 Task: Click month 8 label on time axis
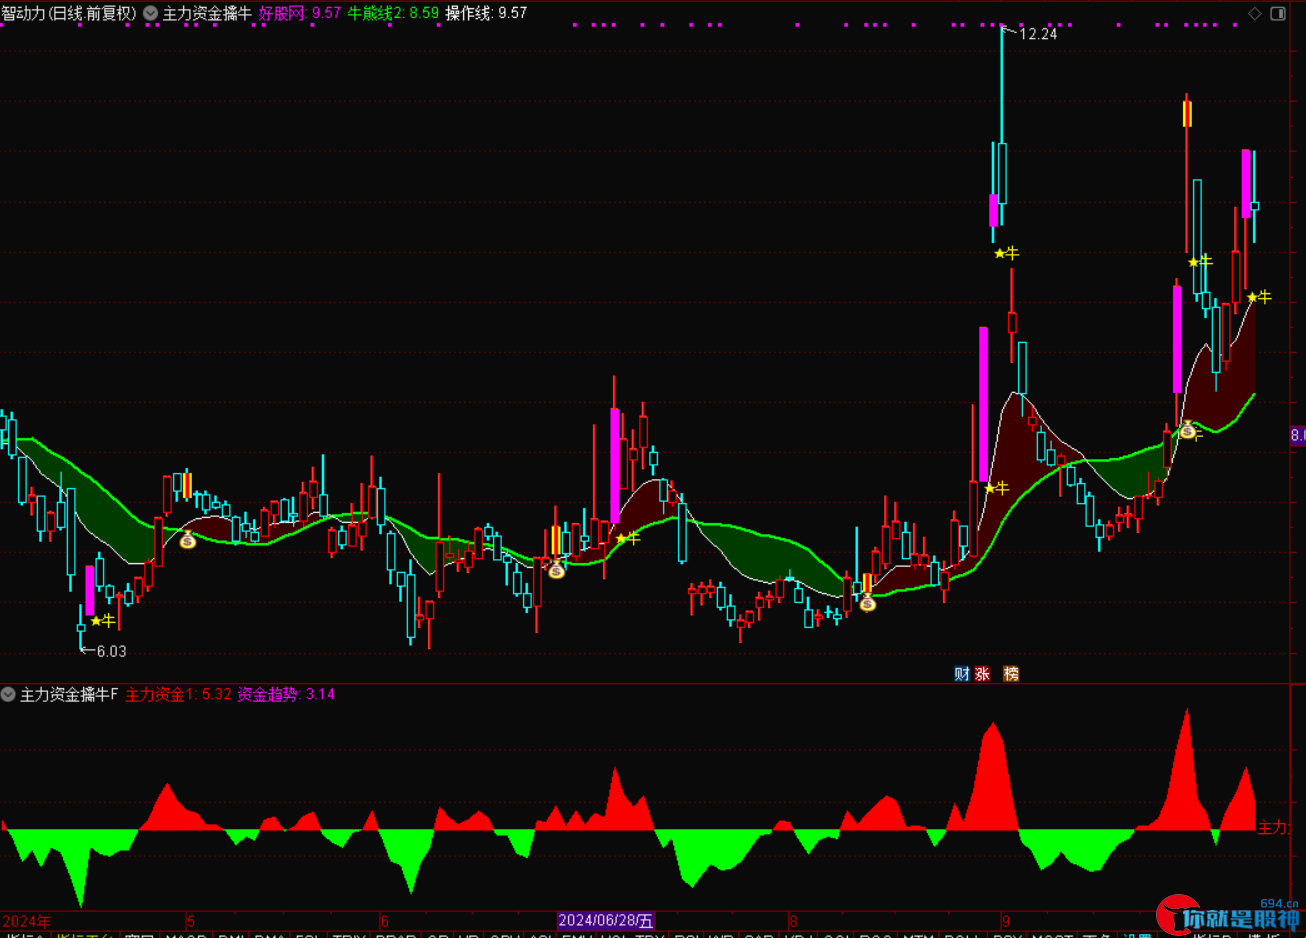coord(793,921)
